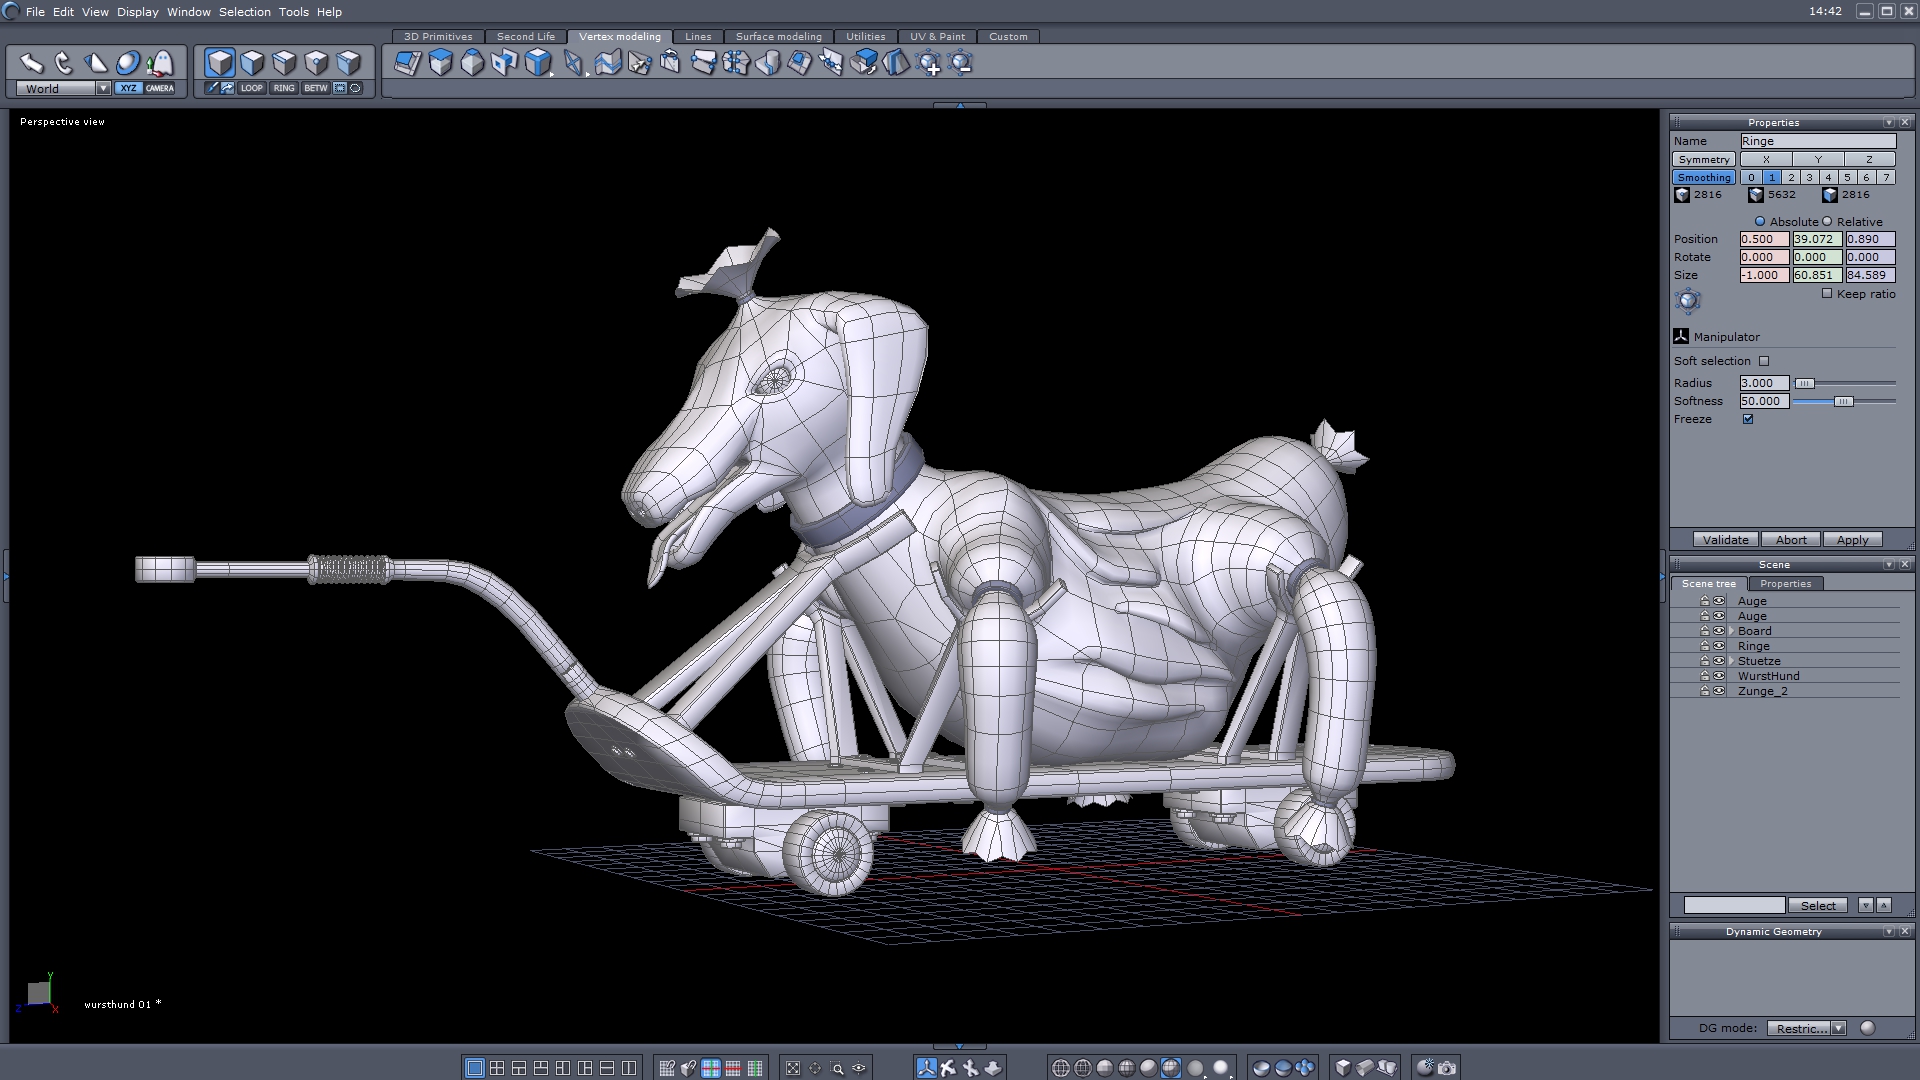Uncheck the Freeze checkbox
Image resolution: width=1920 pixels, height=1080 pixels.
pos(1748,419)
